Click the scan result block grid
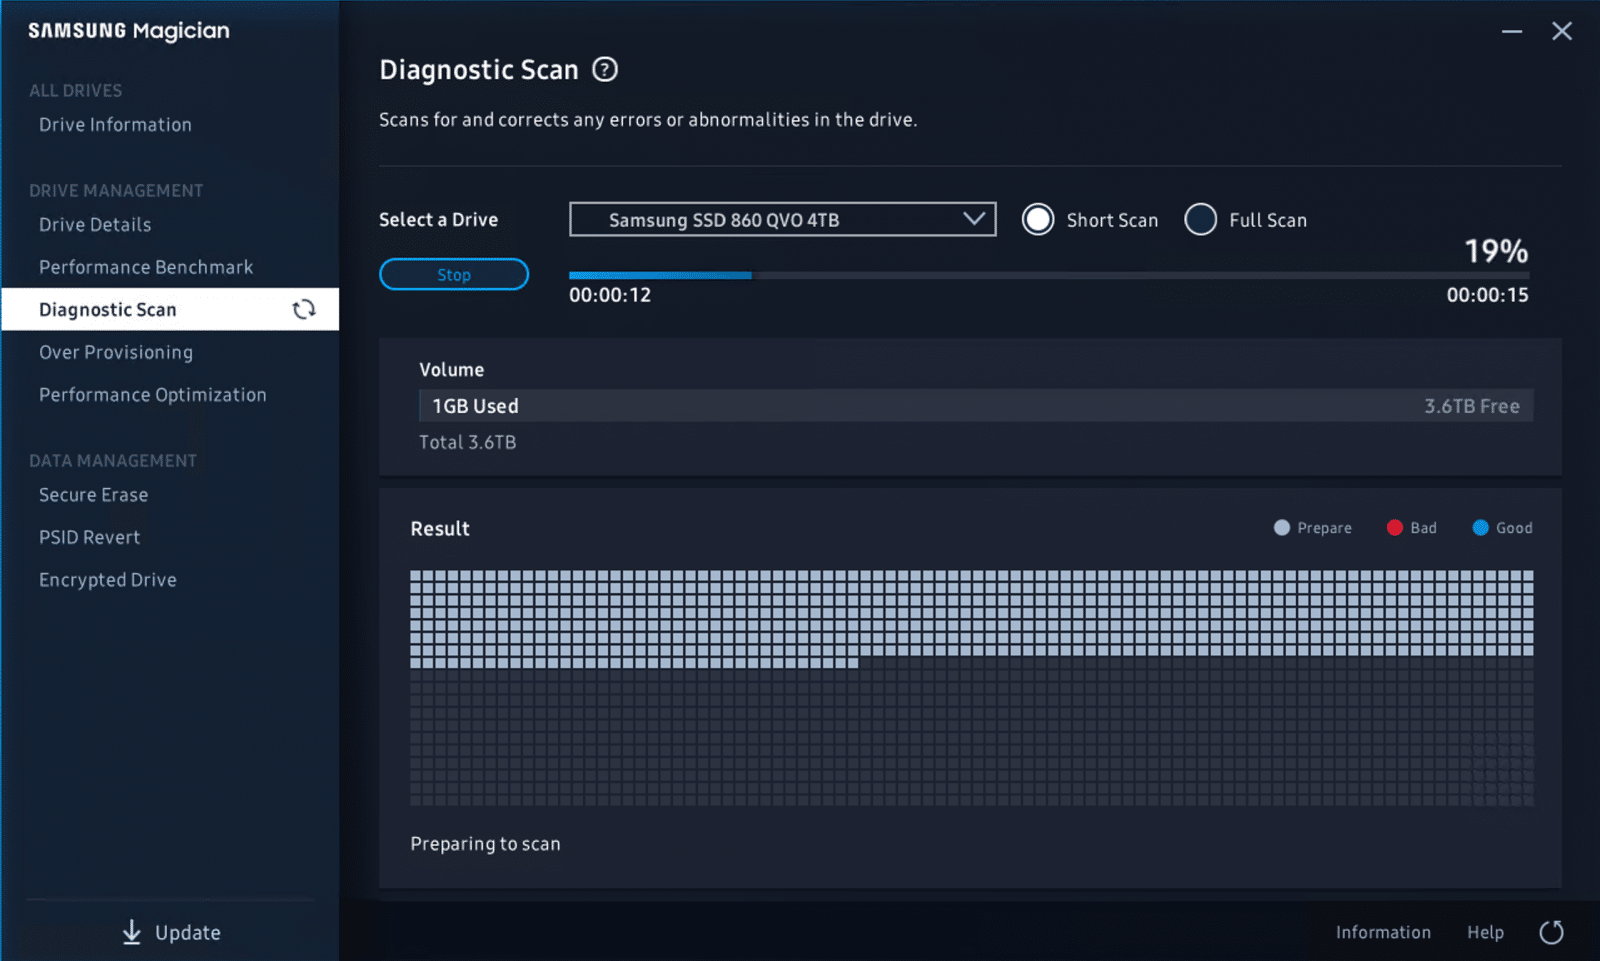1600x961 pixels. 971,688
